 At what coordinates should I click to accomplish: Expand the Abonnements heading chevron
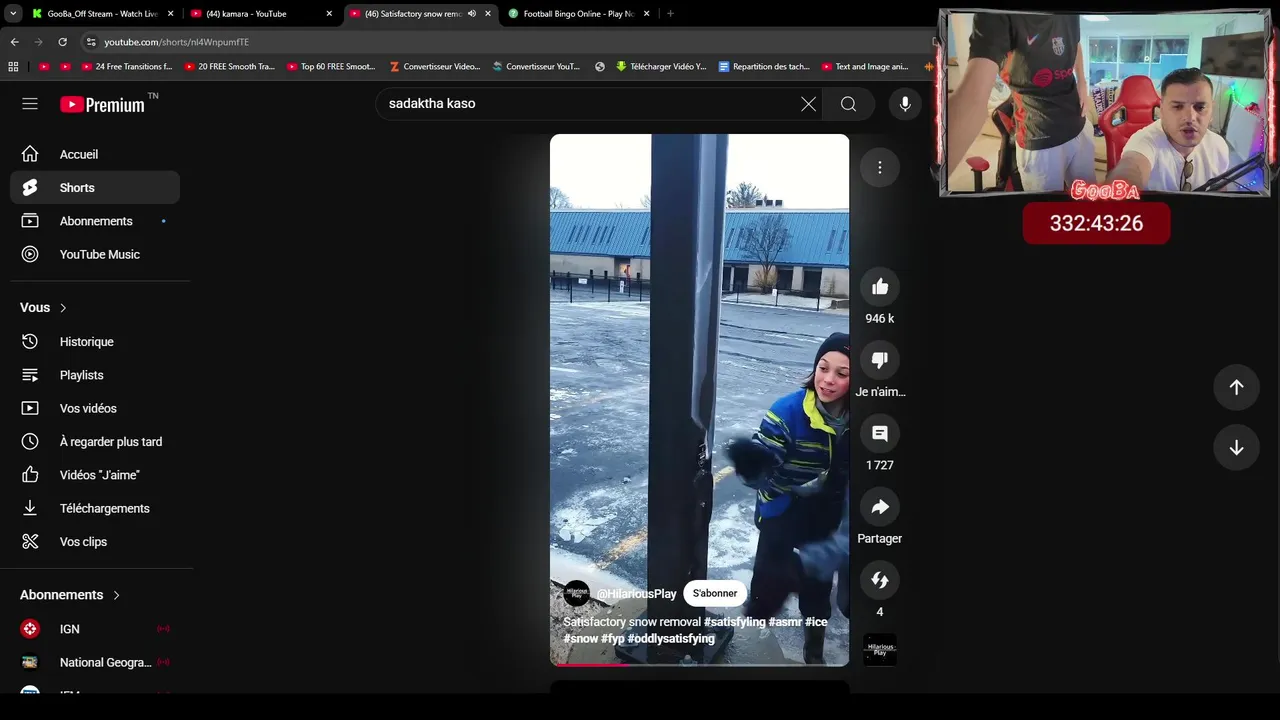(116, 595)
